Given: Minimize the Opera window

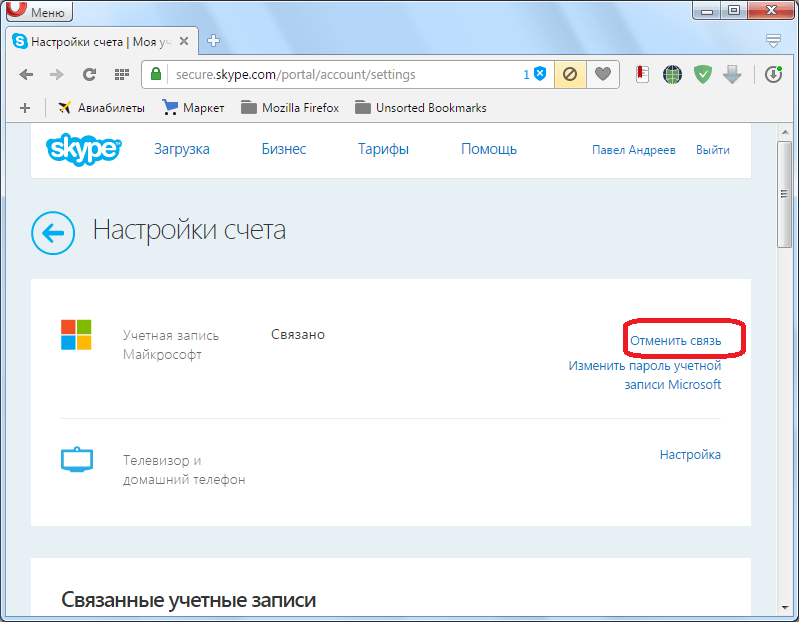Looking at the screenshot, I should (707, 10).
